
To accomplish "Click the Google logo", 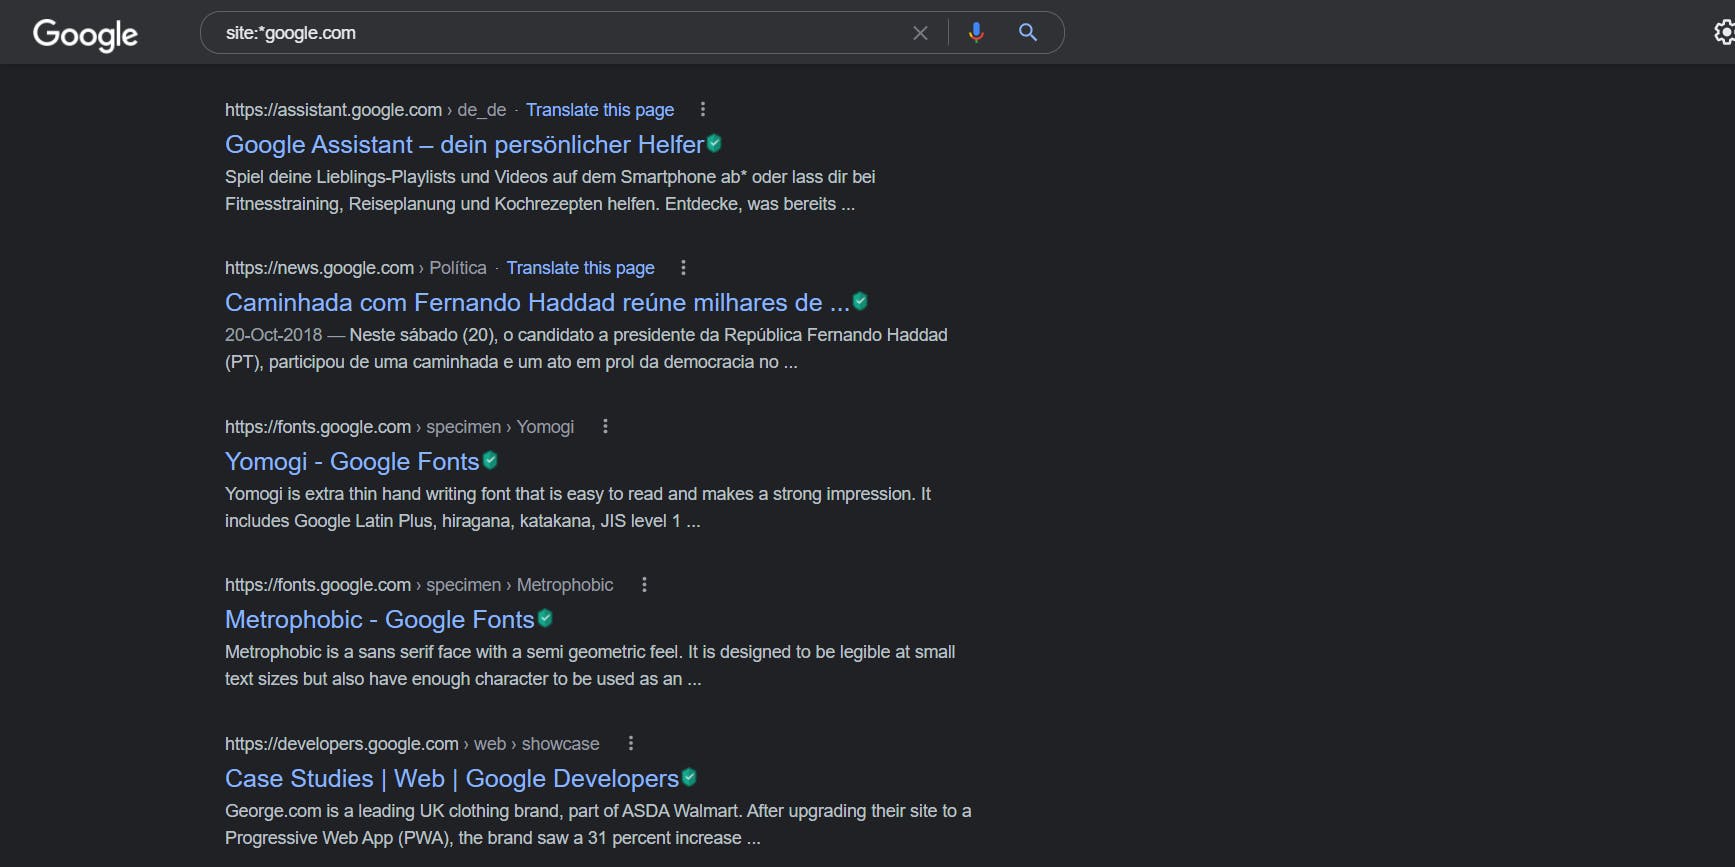I will (85, 34).
